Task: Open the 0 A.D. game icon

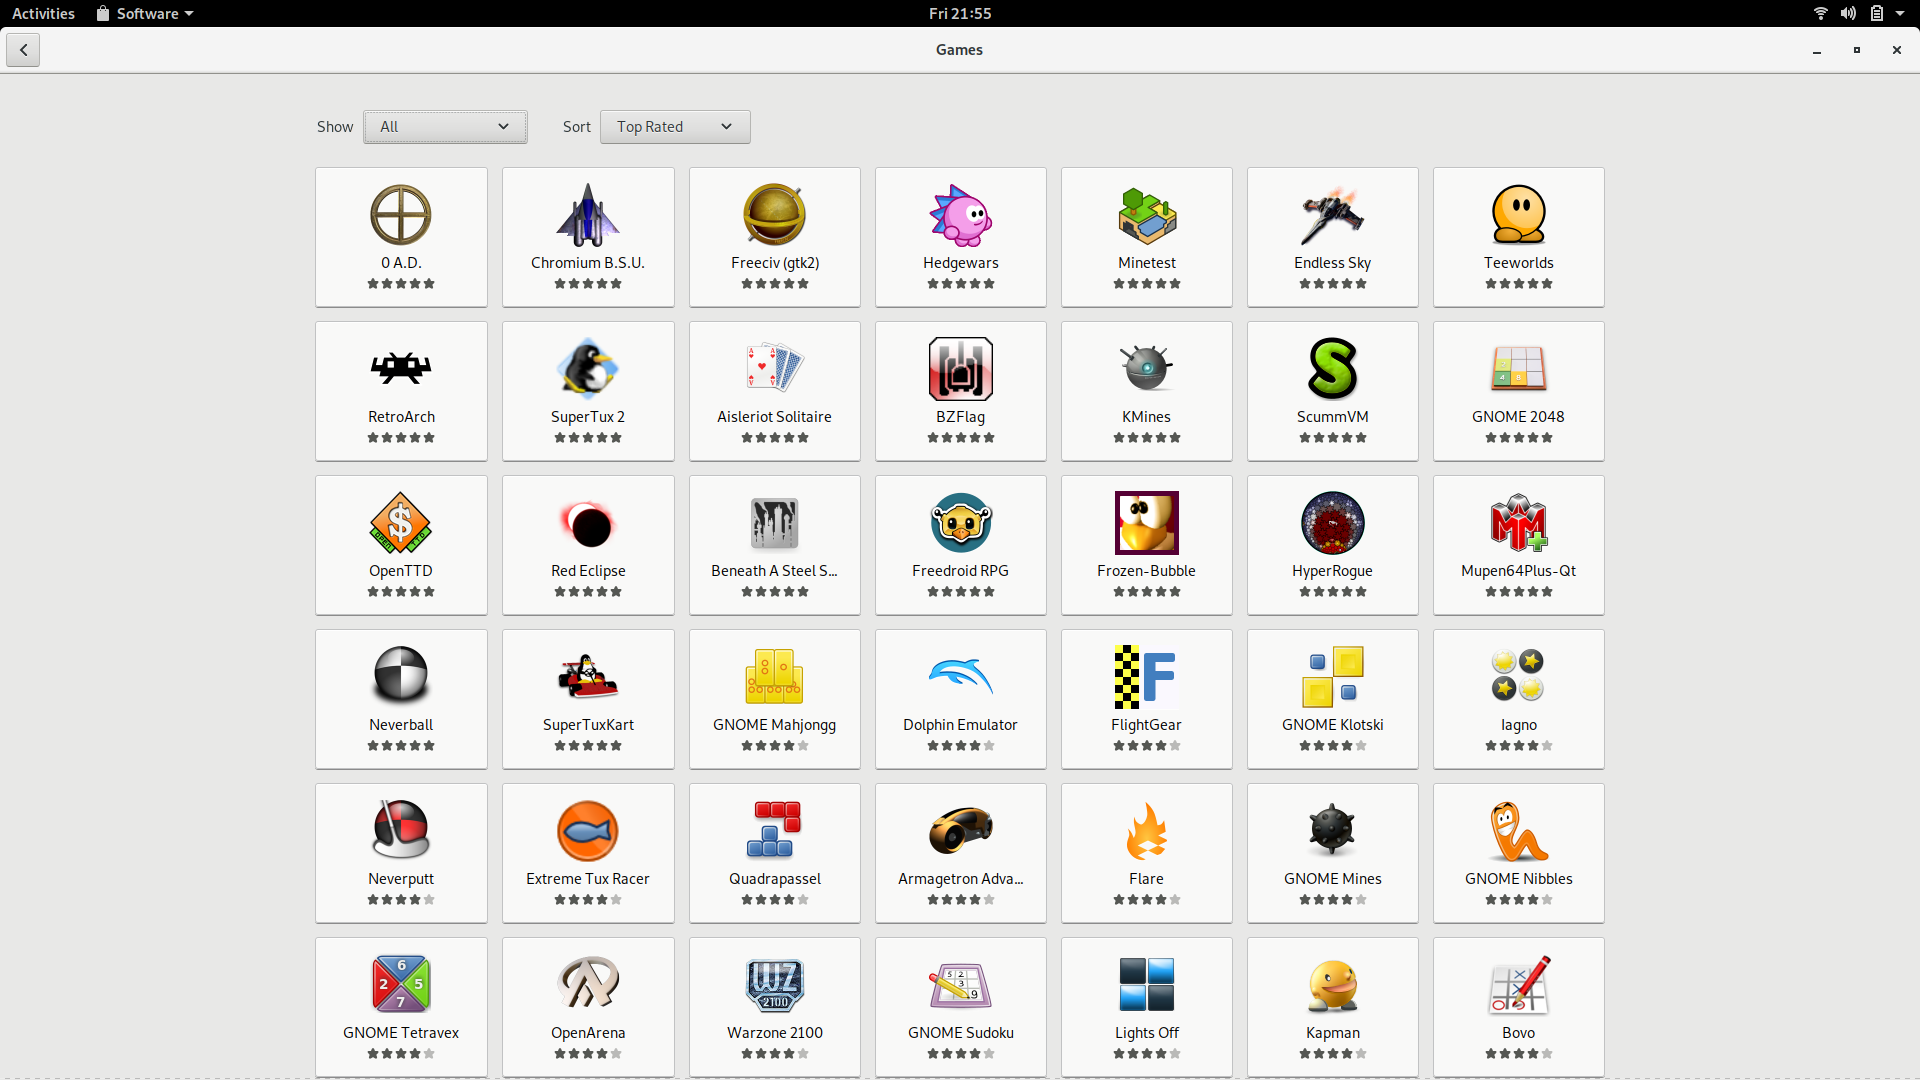Action: click(401, 215)
